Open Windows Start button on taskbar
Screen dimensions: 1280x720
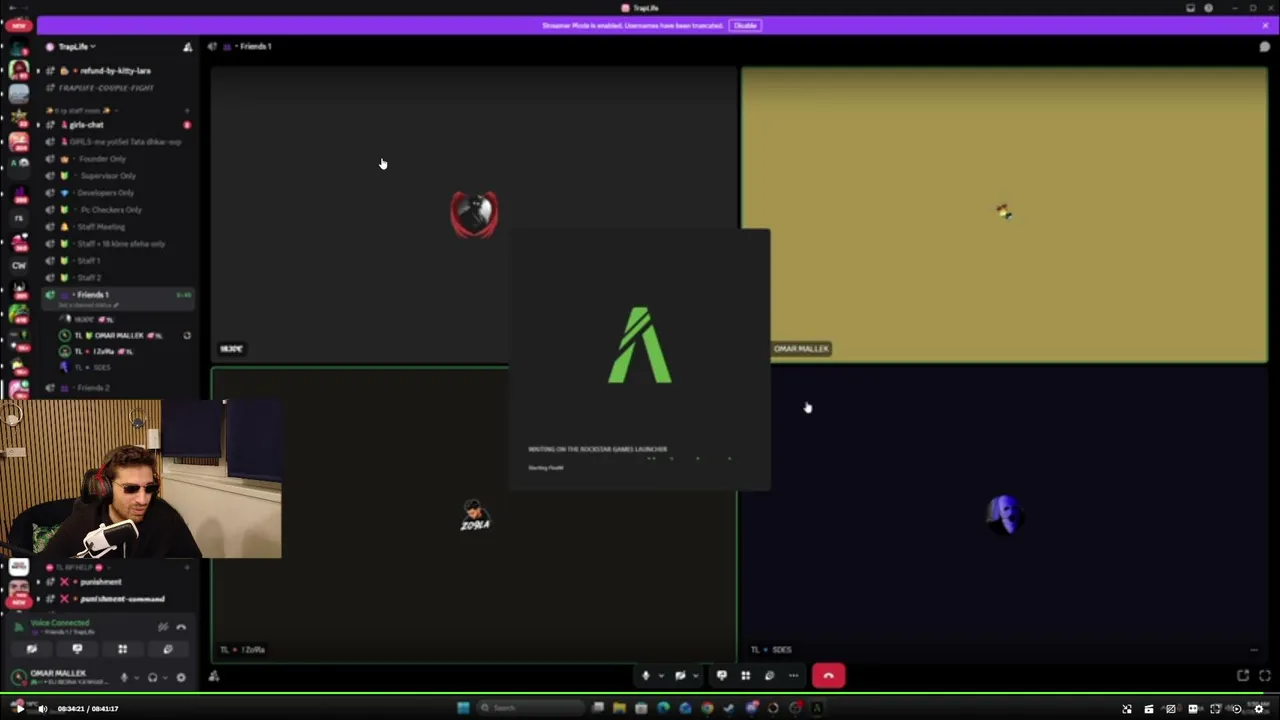click(463, 708)
